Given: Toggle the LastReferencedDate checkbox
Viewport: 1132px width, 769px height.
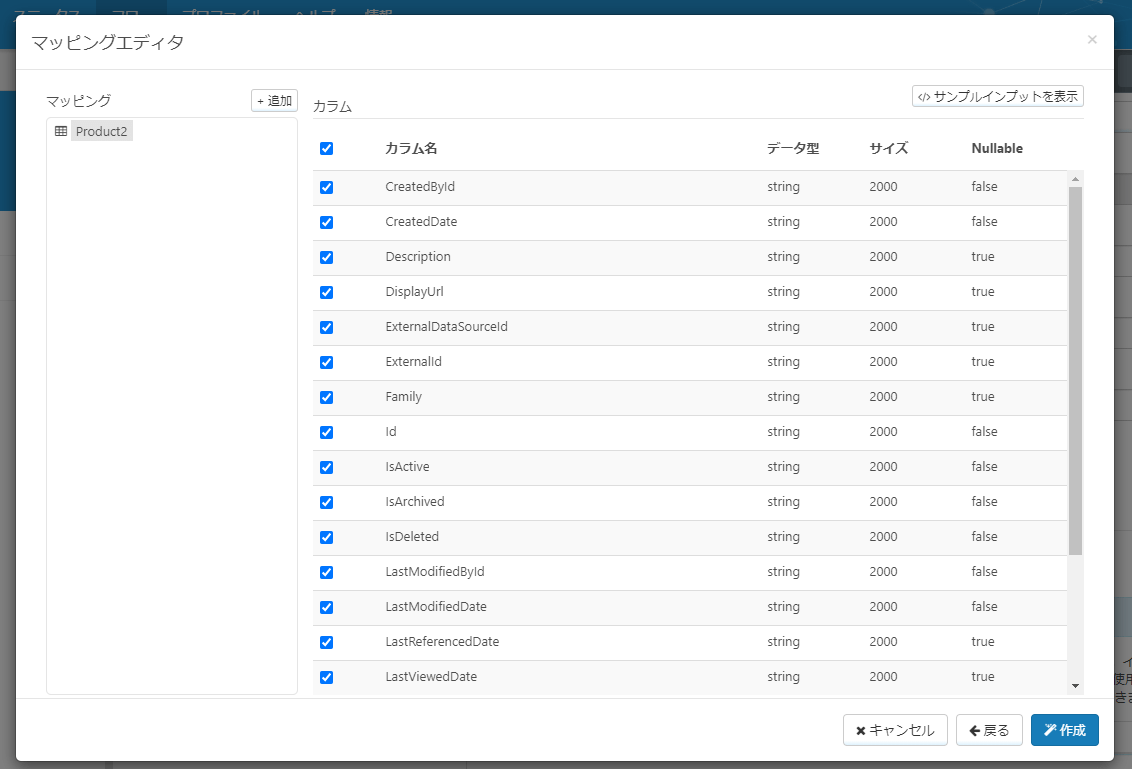Looking at the screenshot, I should [326, 643].
